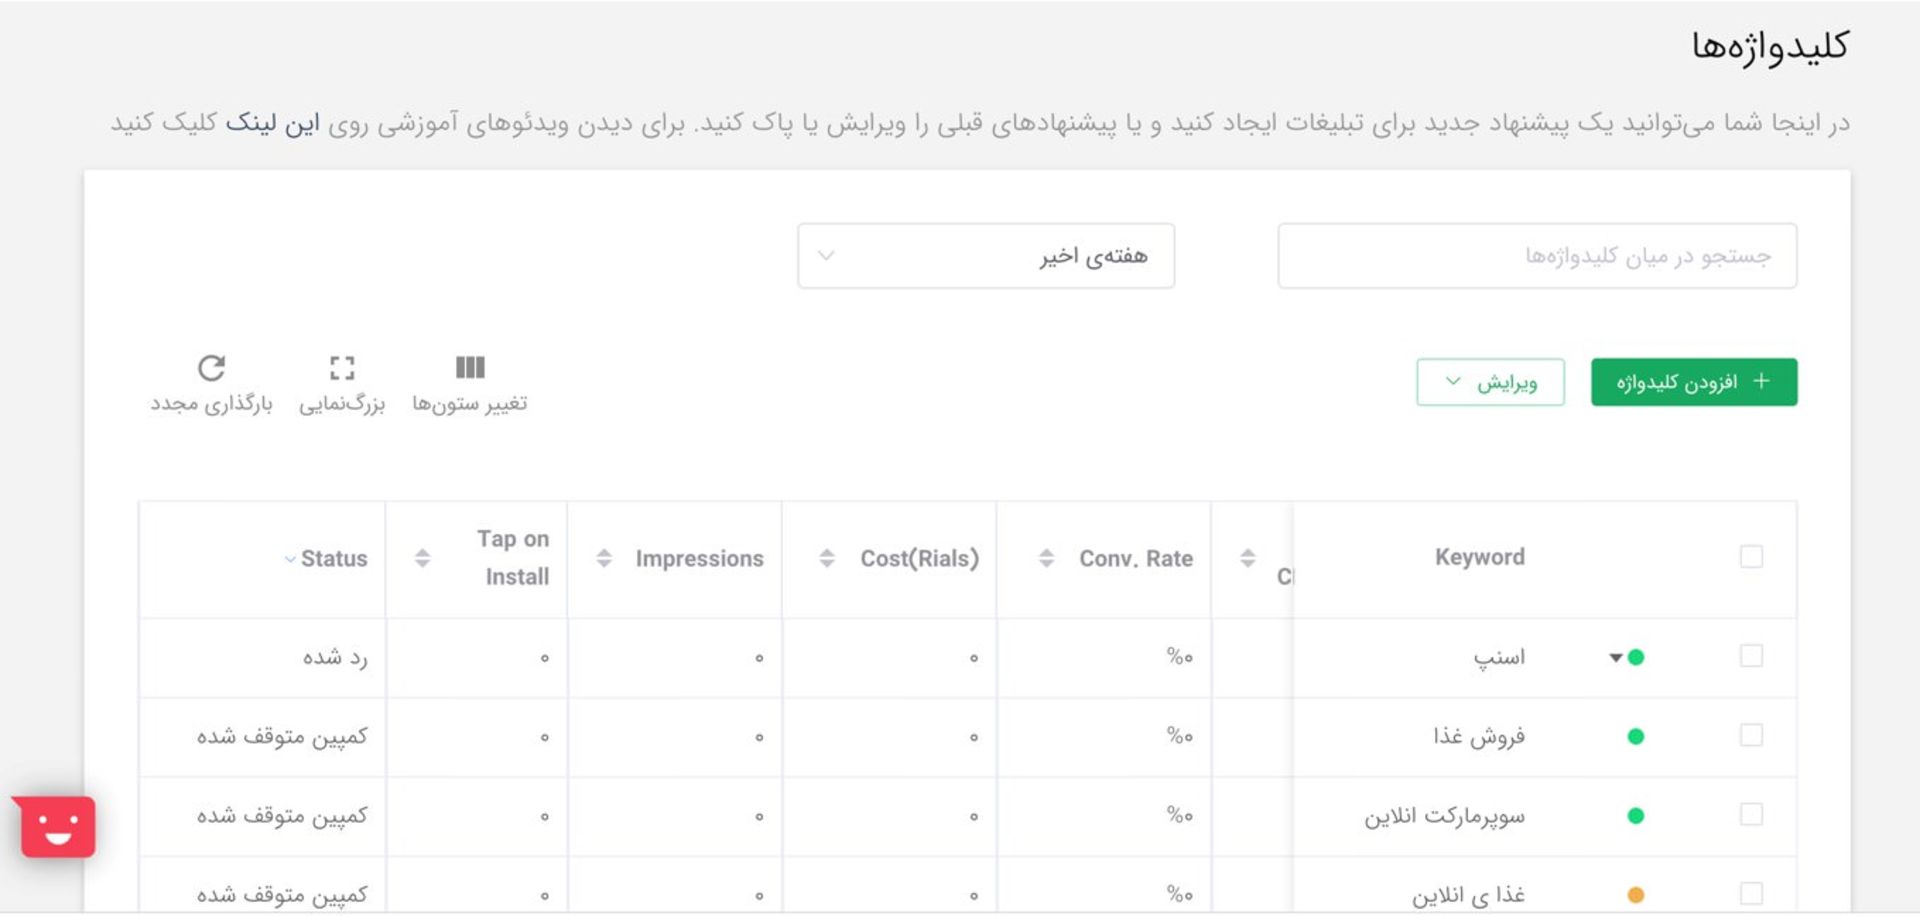Screen dimensions: 1920x920
Task: Open the هفته‌ی اخیر date range dropdown
Action: coord(986,256)
